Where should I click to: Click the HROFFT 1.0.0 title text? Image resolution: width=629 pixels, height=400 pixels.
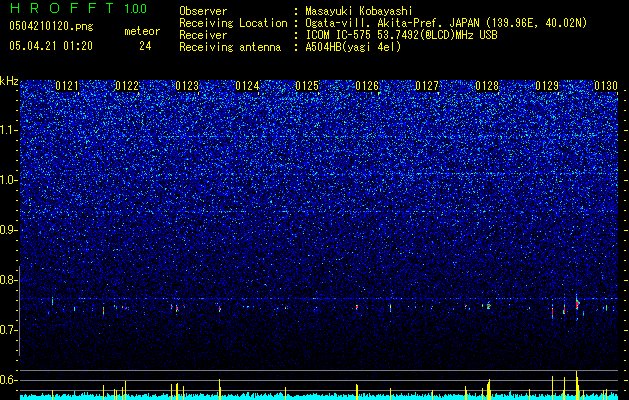pyautogui.click(x=79, y=8)
